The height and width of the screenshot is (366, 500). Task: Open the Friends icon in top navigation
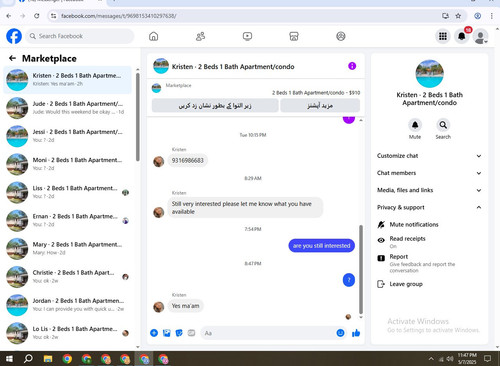200,36
